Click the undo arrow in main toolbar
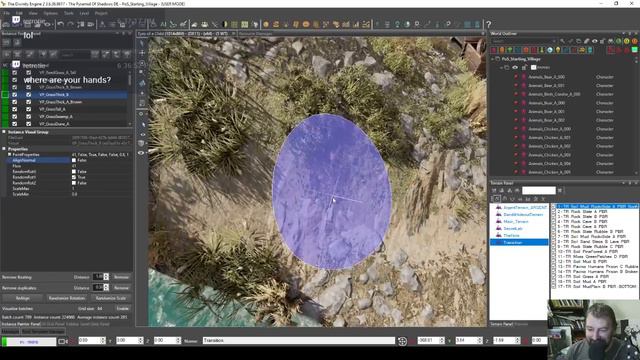The image size is (640, 360). tap(61, 24)
